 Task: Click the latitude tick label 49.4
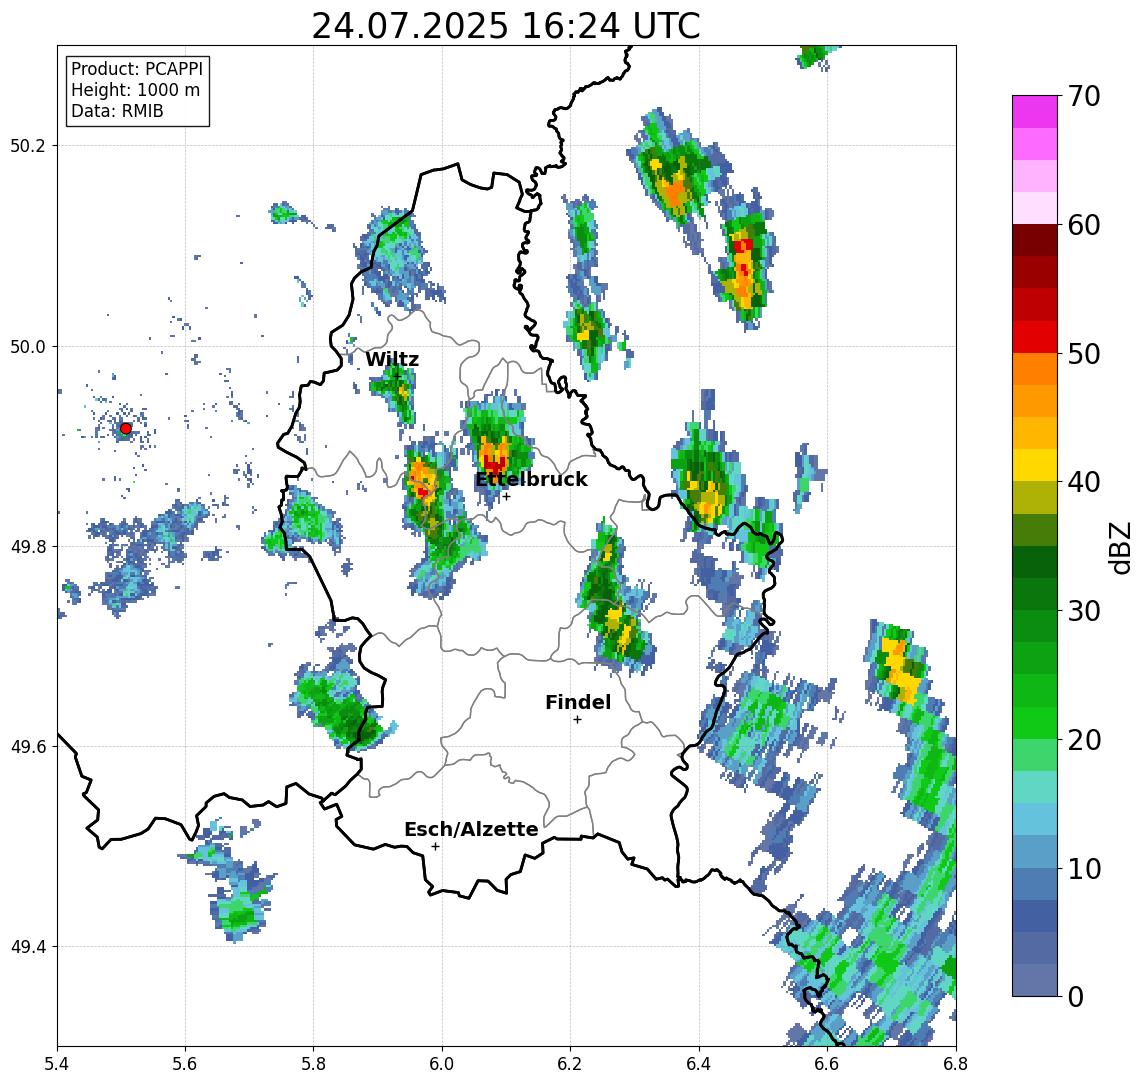[28, 947]
